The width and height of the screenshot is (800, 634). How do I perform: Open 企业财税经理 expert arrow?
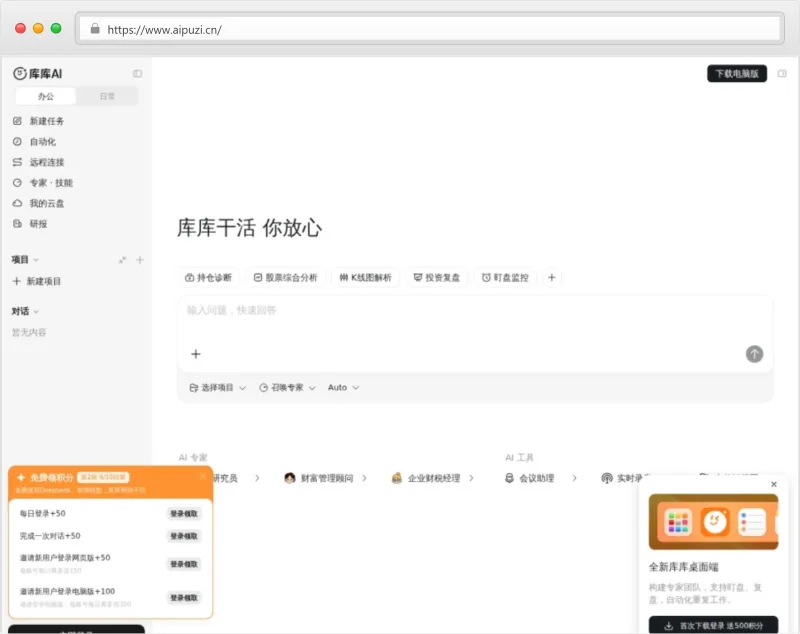pyautogui.click(x=471, y=478)
